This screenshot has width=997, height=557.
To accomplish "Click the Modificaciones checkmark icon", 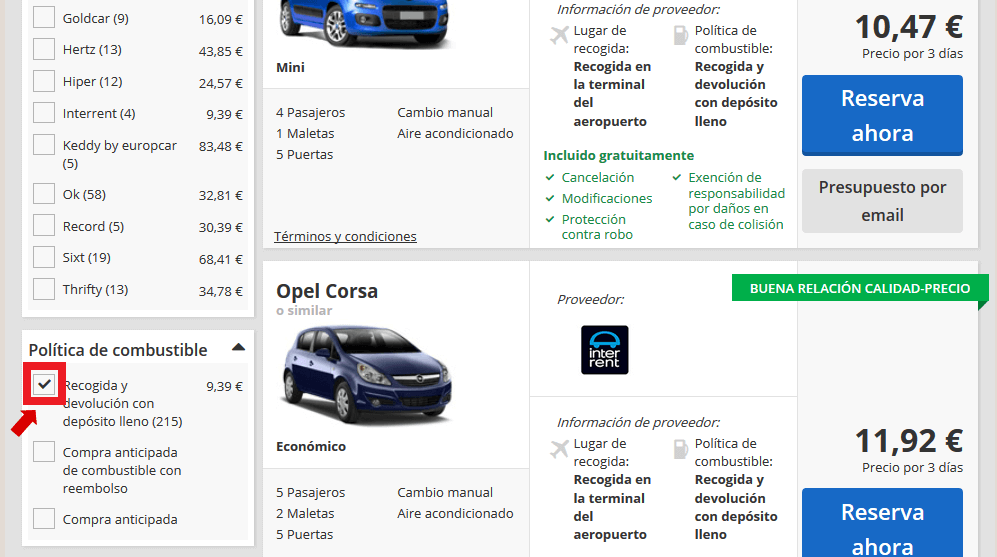I will tap(550, 198).
